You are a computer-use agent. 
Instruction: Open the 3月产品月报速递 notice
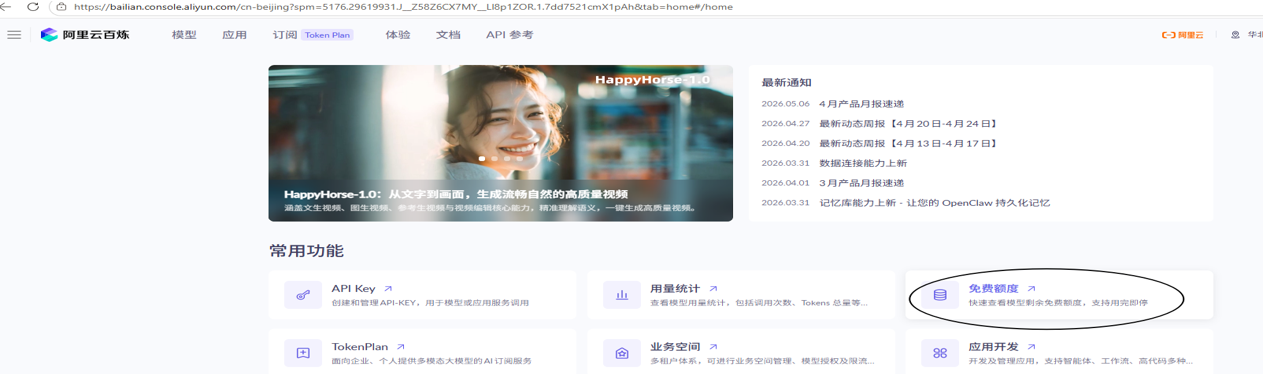[x=861, y=183]
